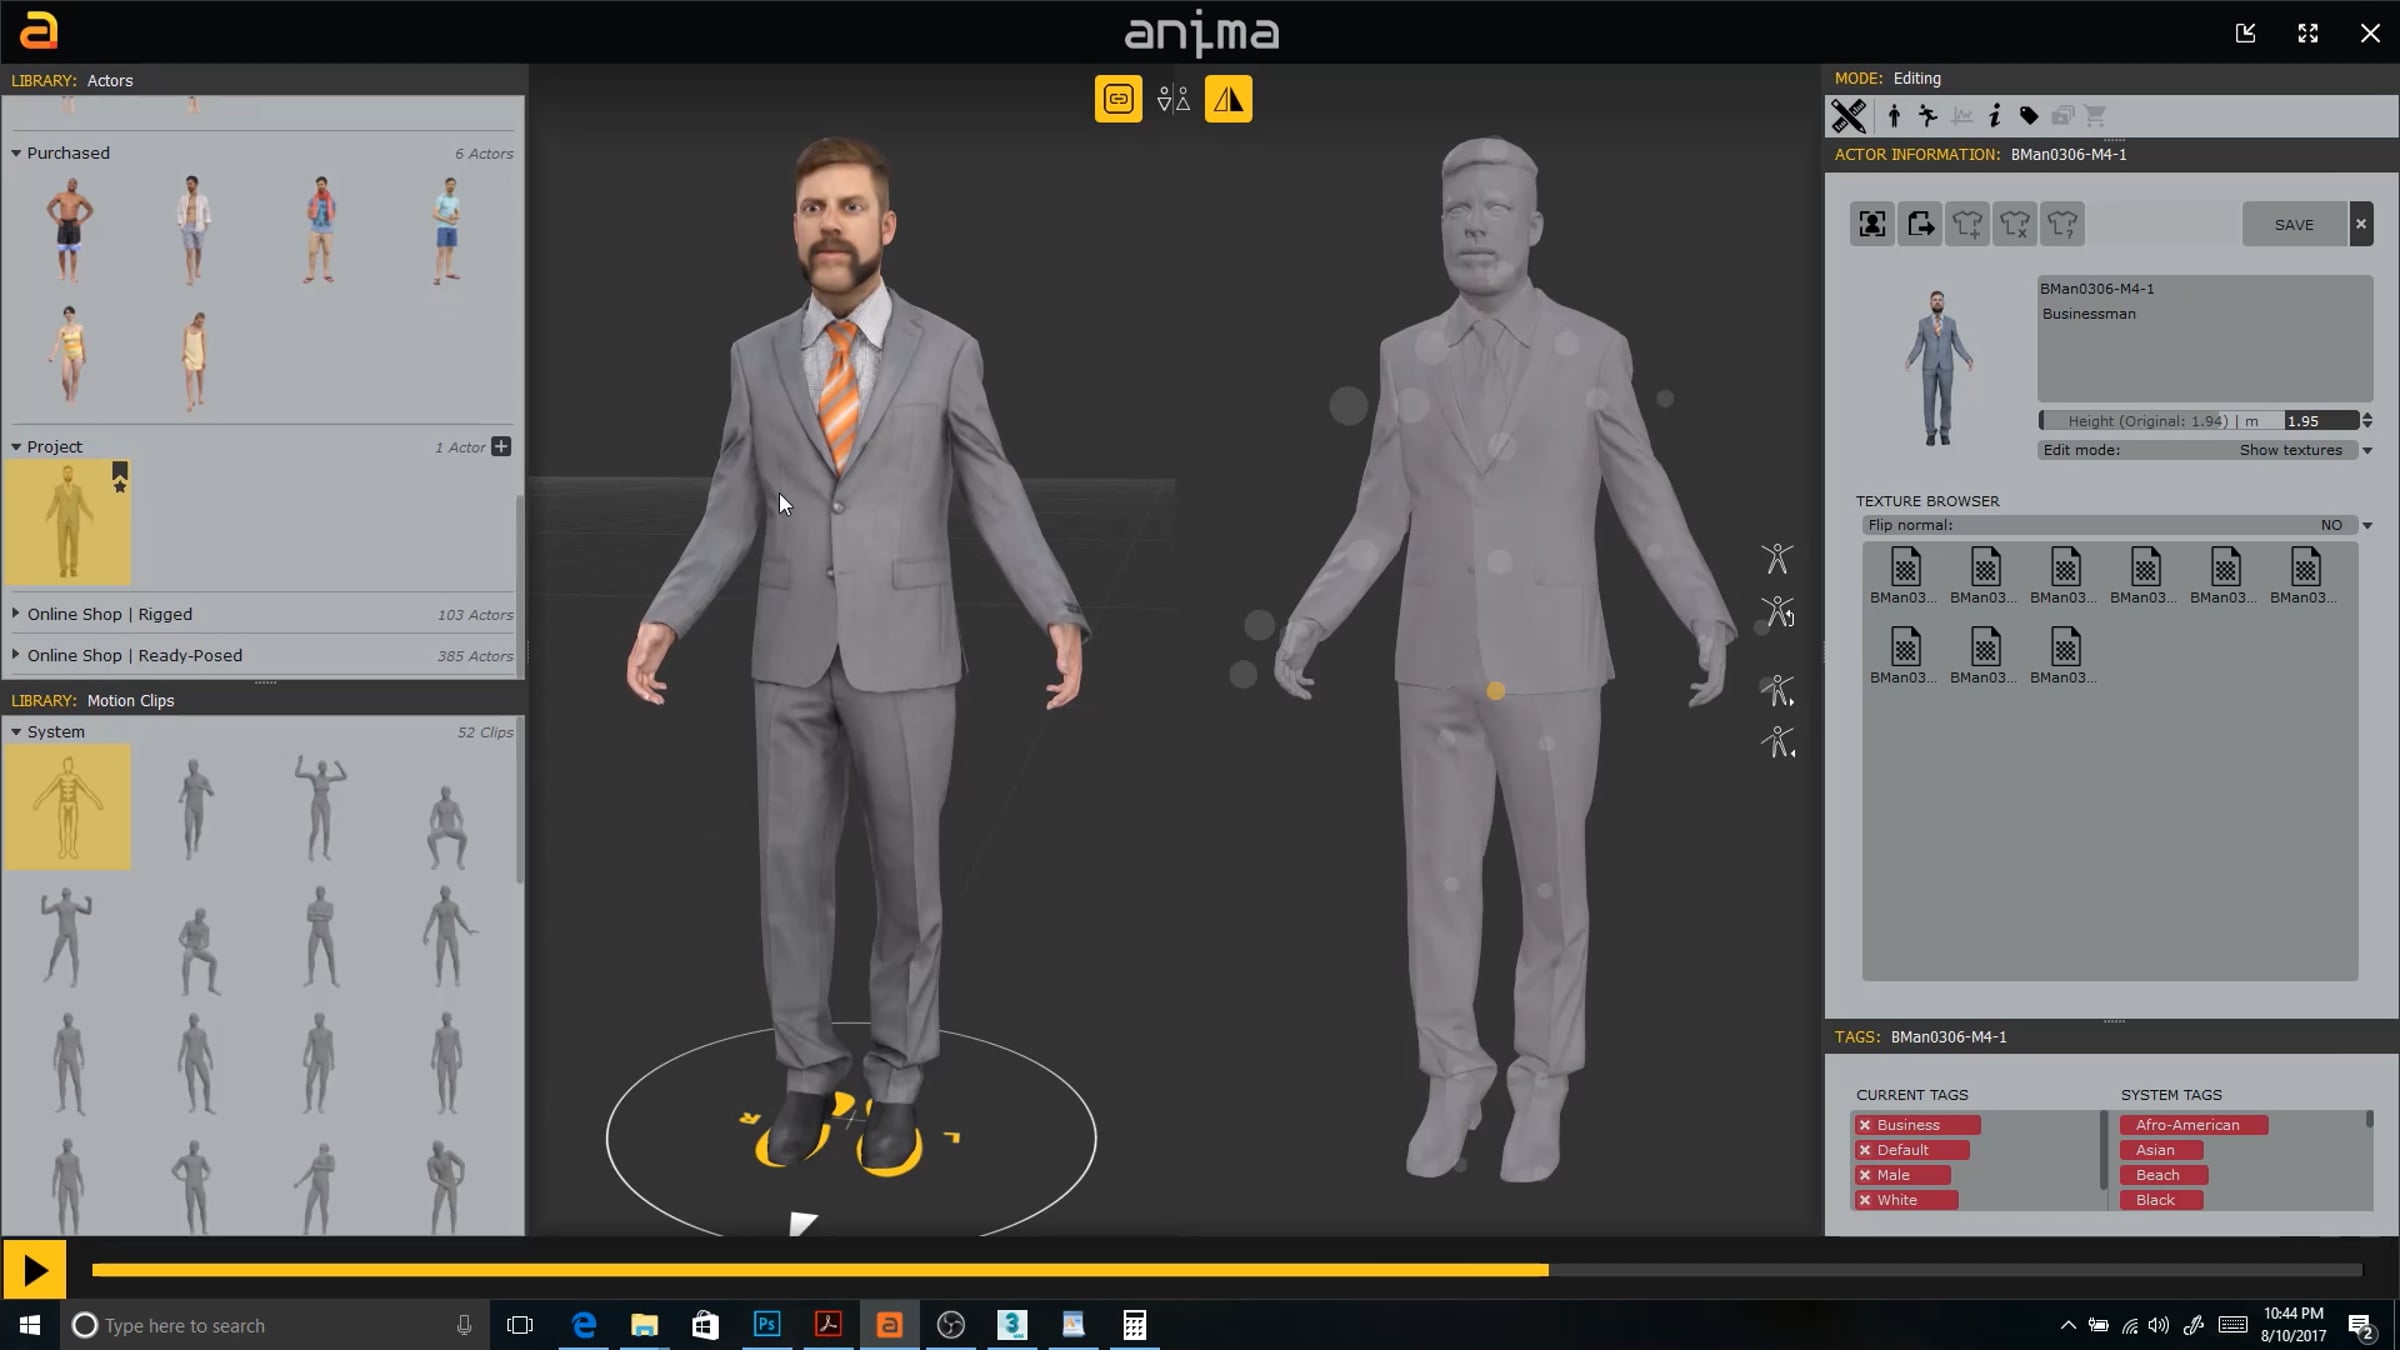Click the add actor plus icon in Project

pos(501,447)
